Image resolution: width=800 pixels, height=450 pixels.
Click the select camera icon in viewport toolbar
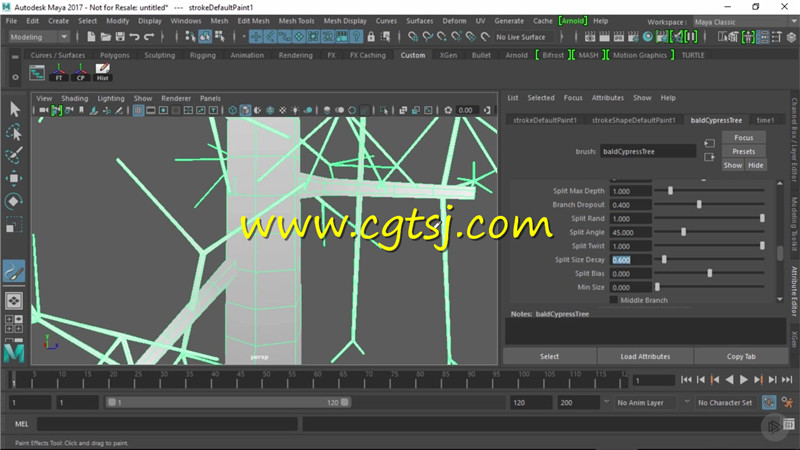43,110
